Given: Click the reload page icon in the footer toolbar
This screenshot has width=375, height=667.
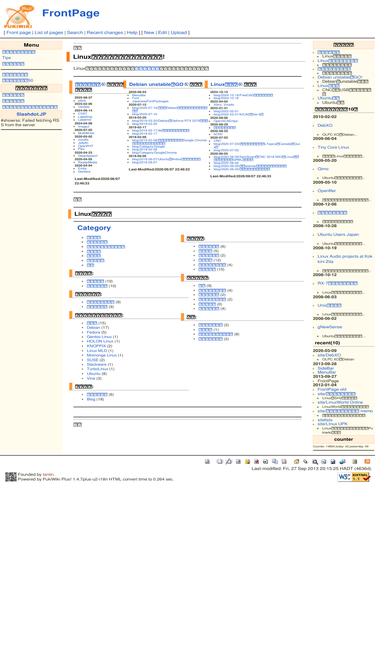Looking at the screenshot, I should (x=207, y=462).
